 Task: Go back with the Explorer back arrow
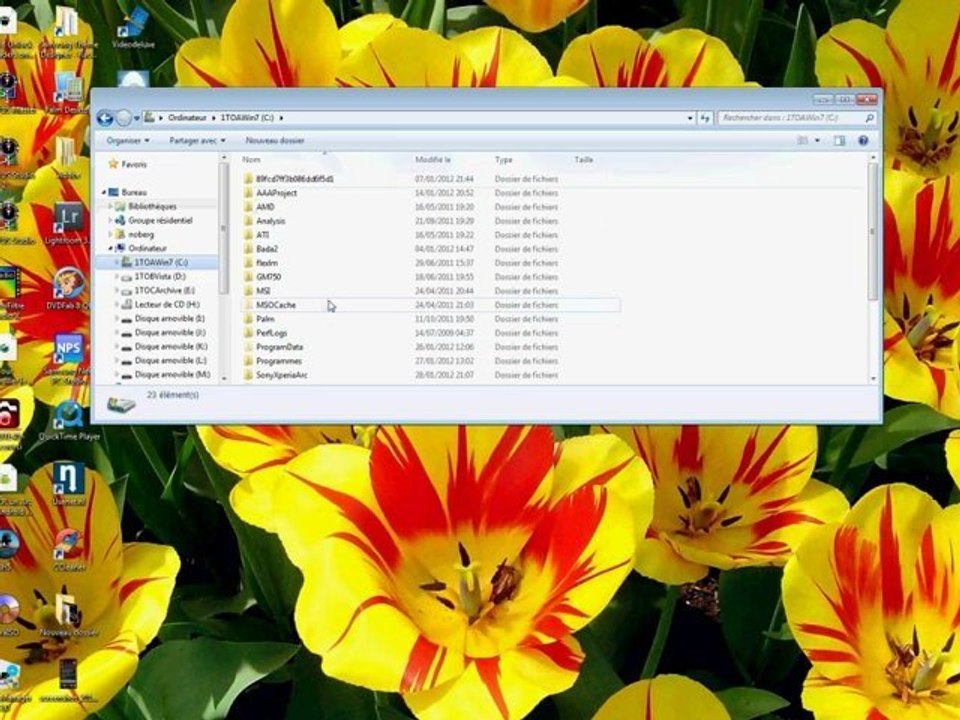coord(105,118)
